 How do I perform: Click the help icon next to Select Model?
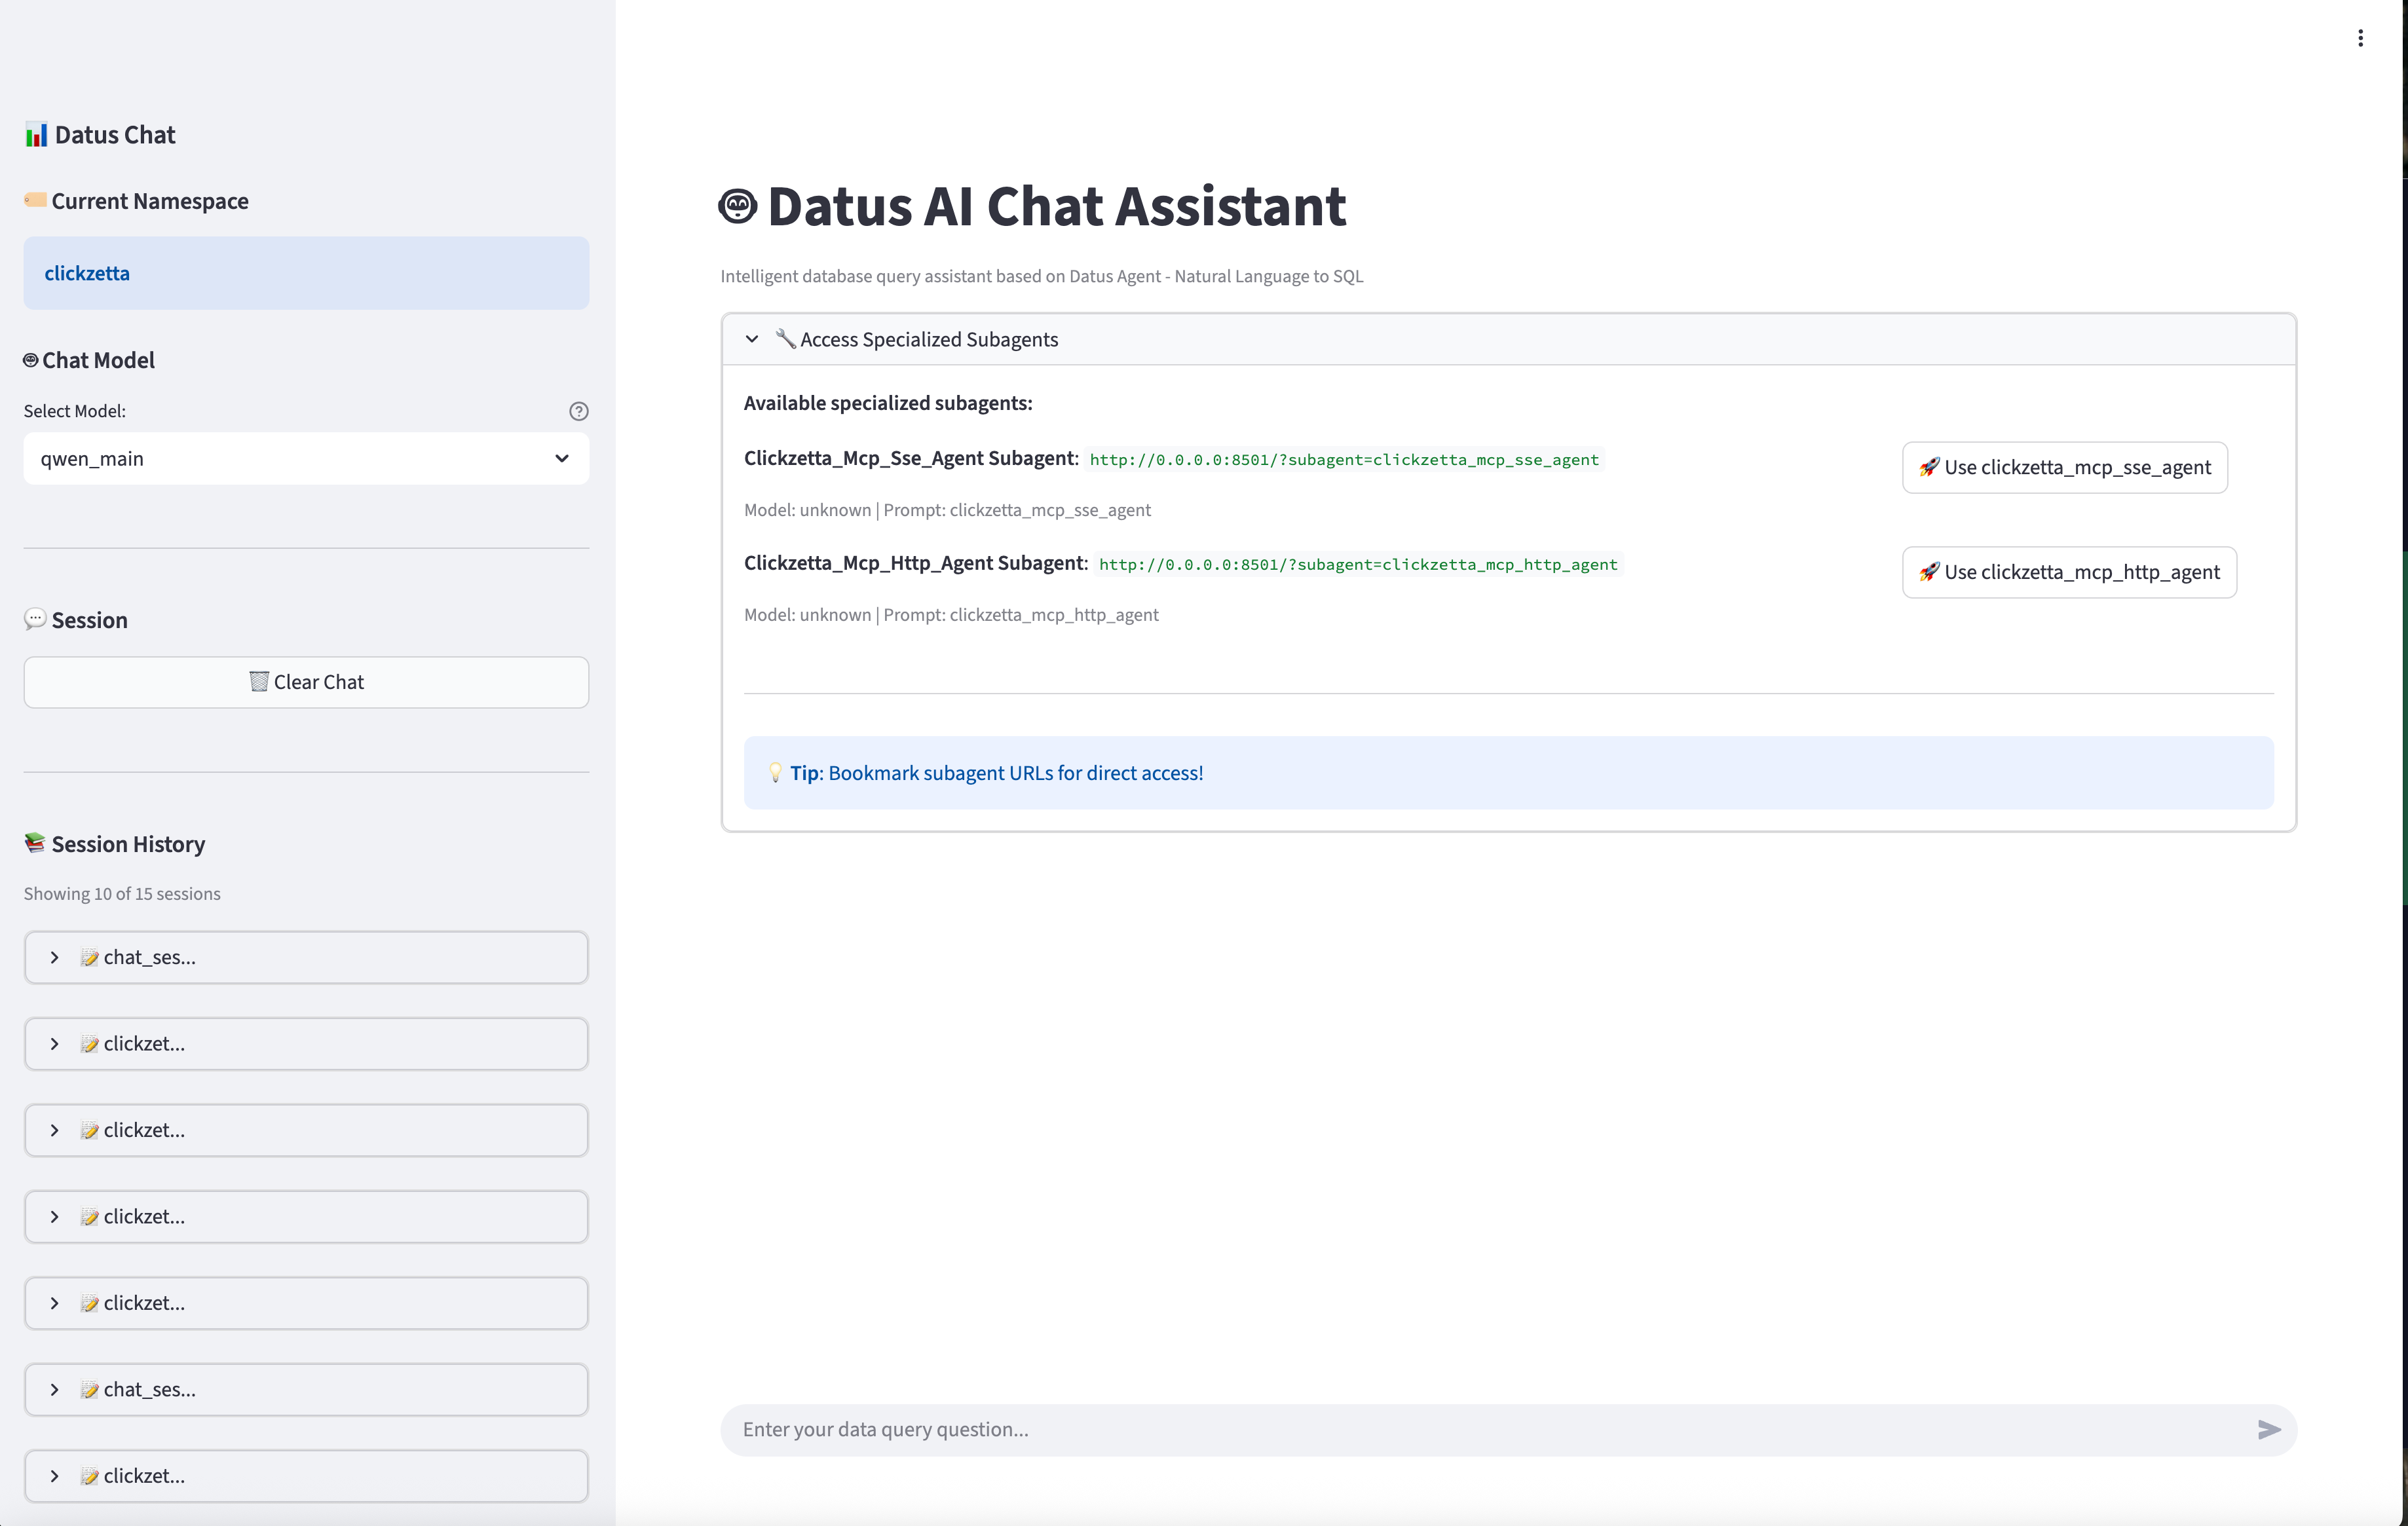click(x=578, y=411)
